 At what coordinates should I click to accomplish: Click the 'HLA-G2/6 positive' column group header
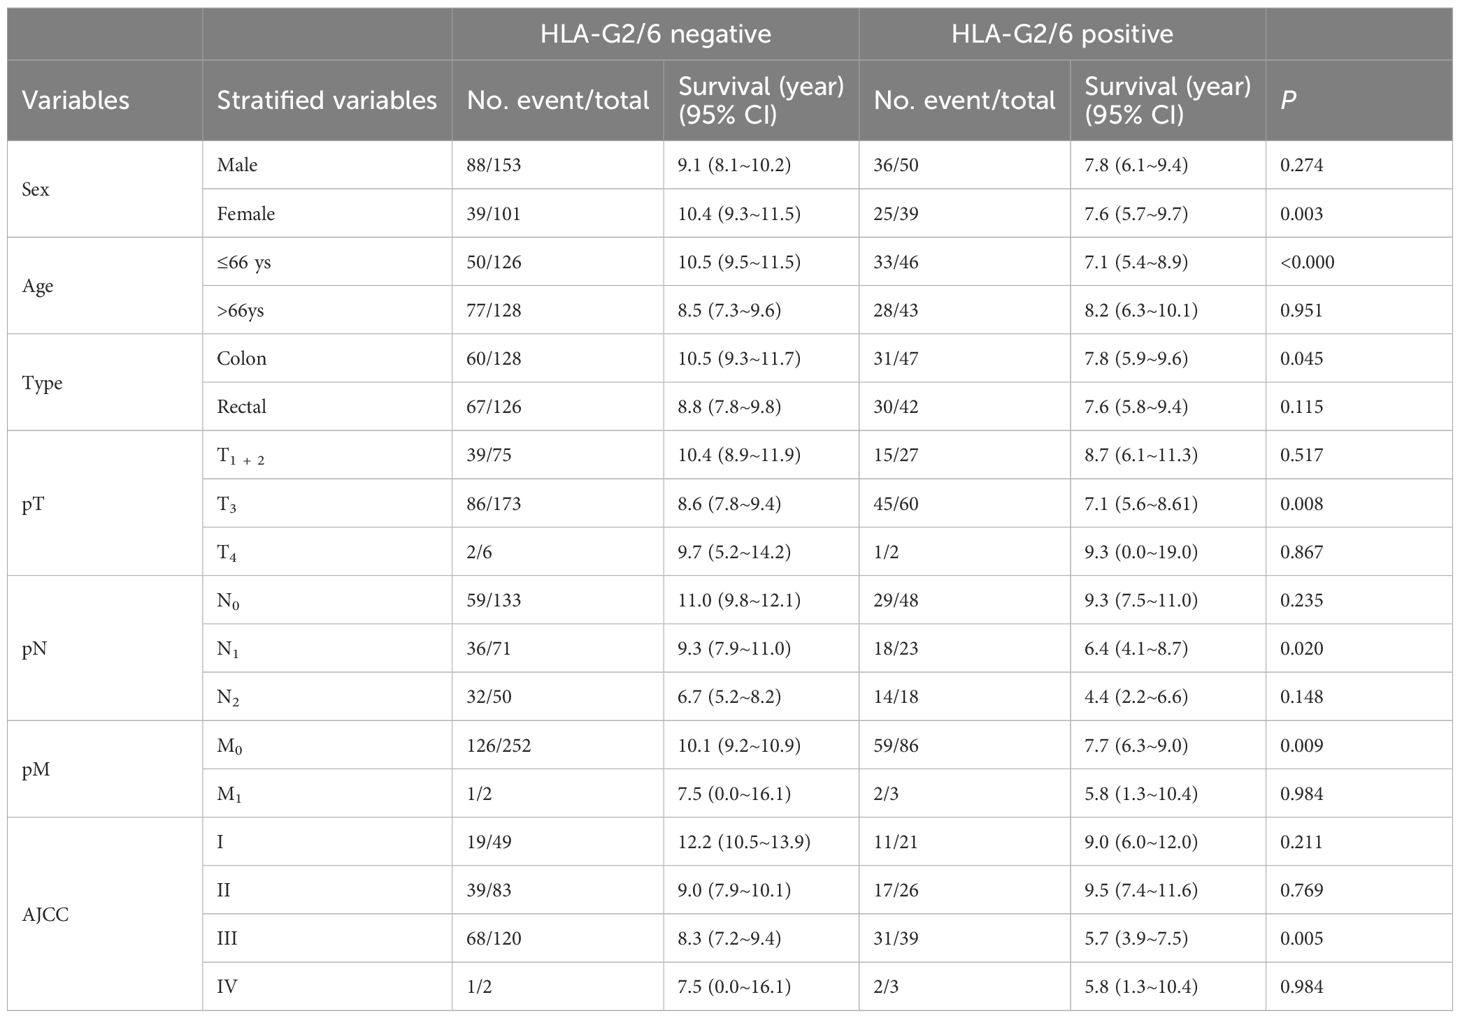coord(1062,34)
